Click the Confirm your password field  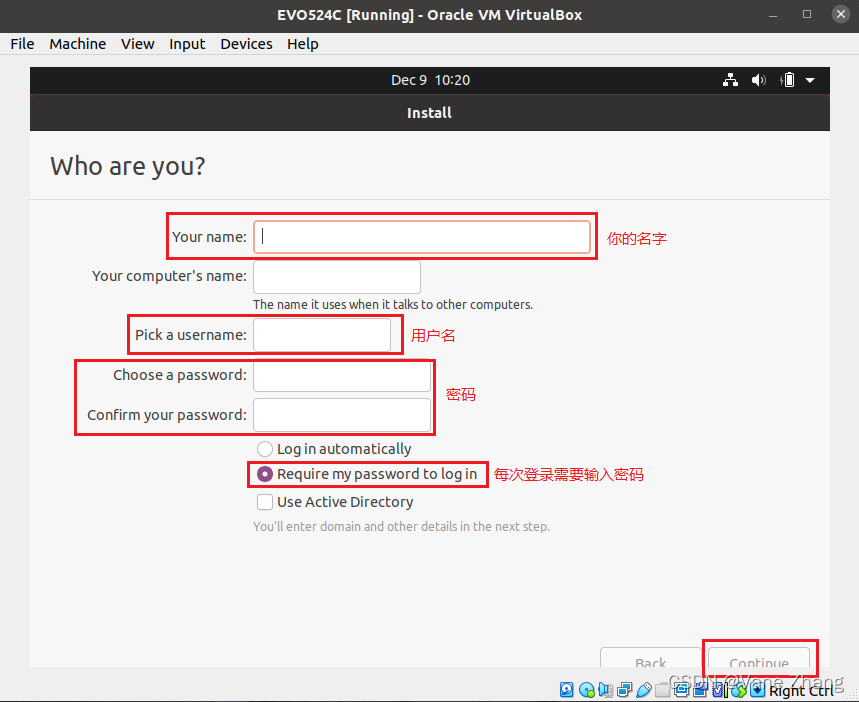342,415
